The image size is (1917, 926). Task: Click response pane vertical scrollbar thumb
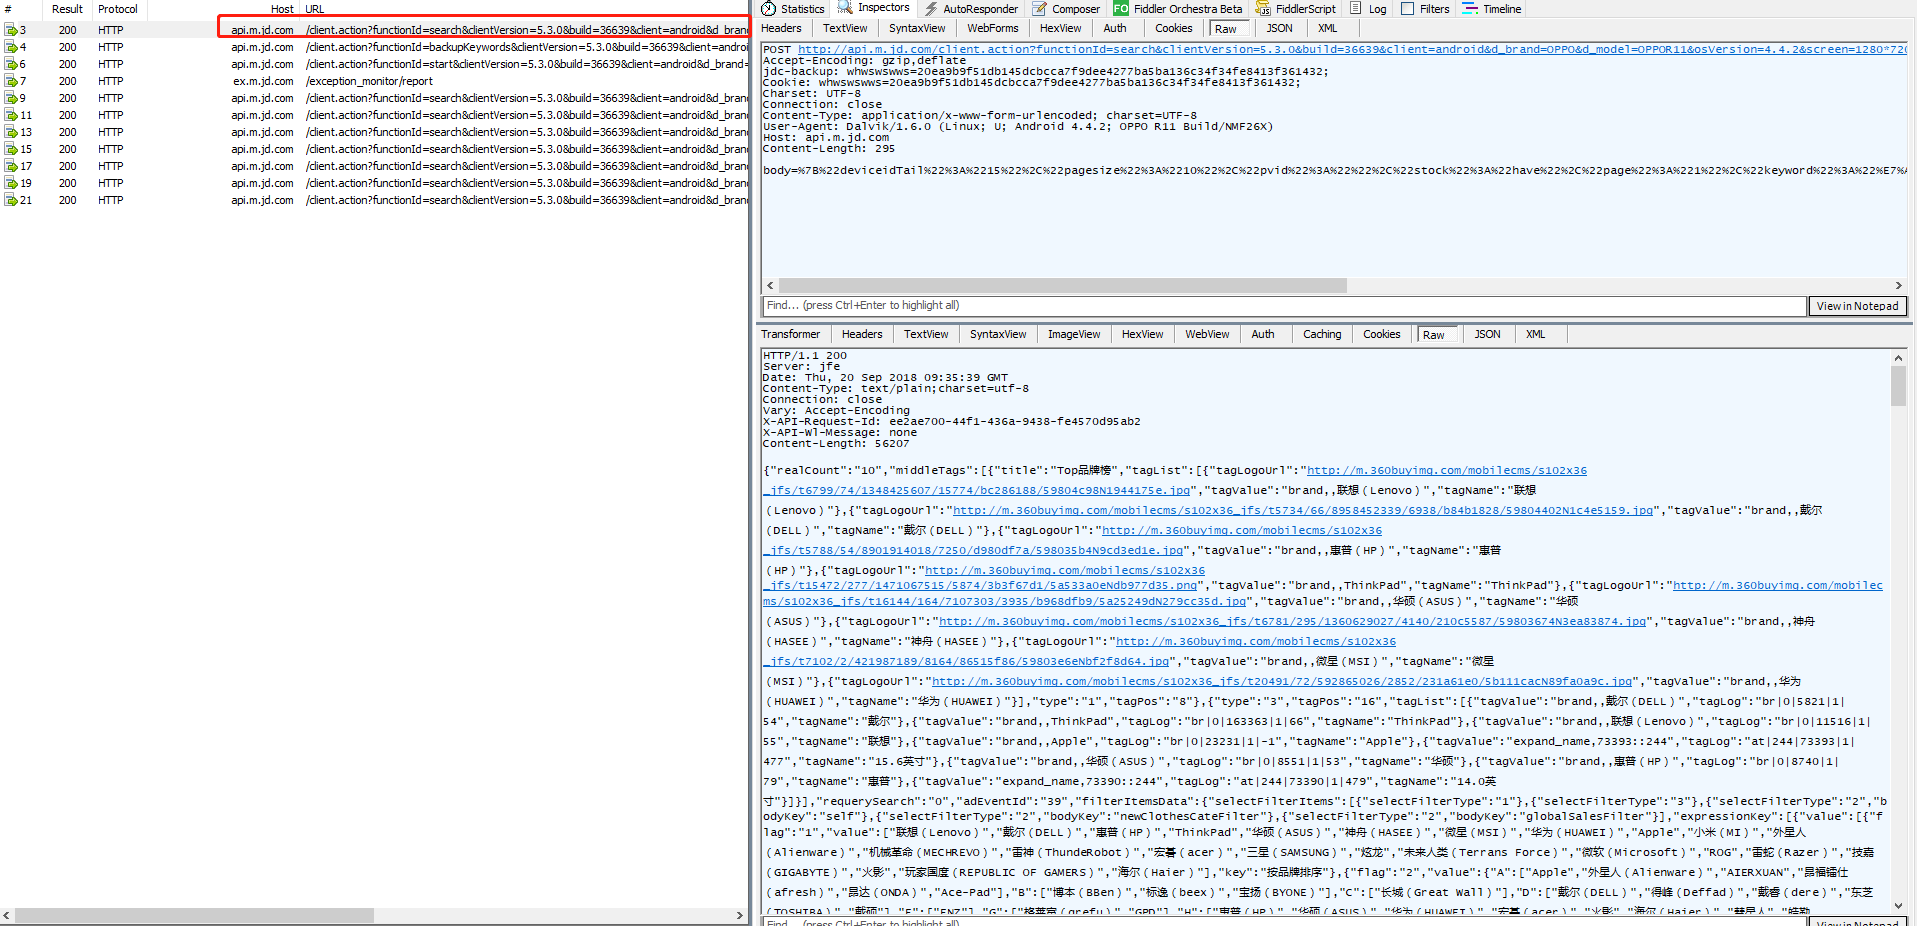1898,386
